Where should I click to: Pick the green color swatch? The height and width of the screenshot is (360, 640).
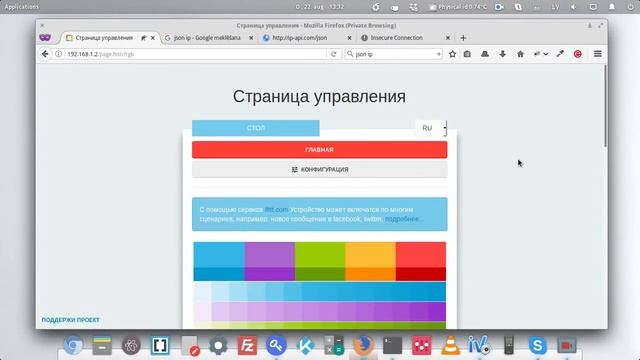click(x=320, y=255)
